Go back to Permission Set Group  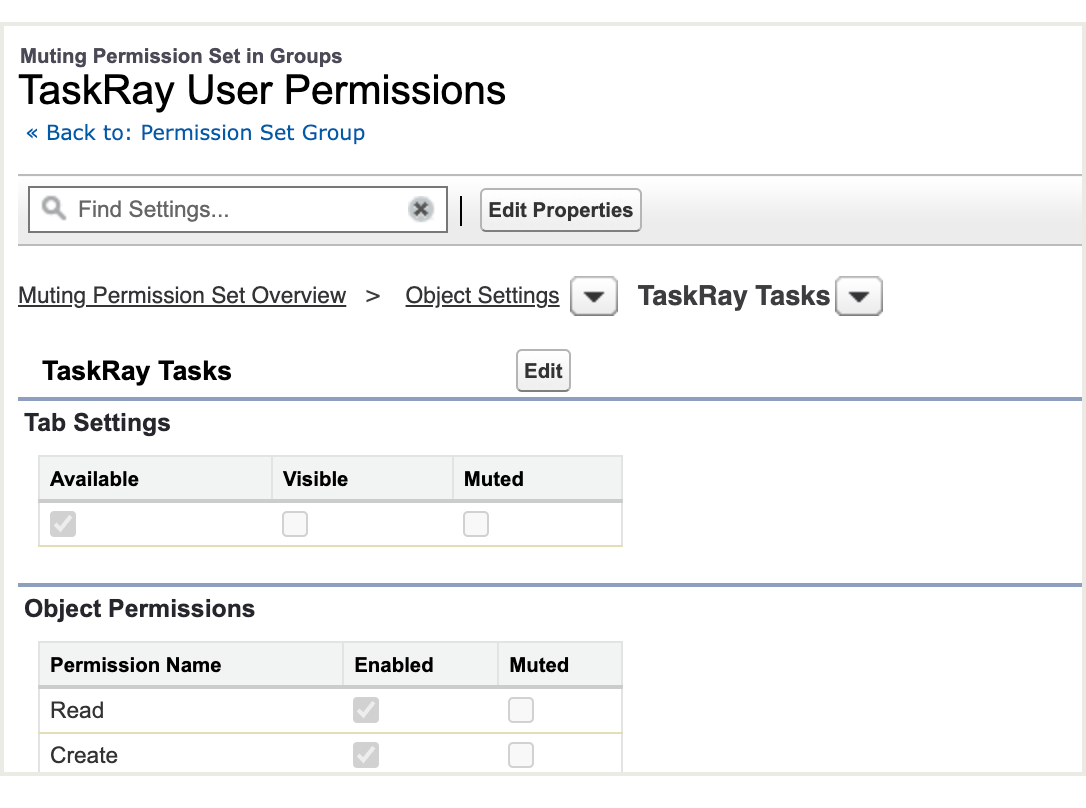coord(195,132)
